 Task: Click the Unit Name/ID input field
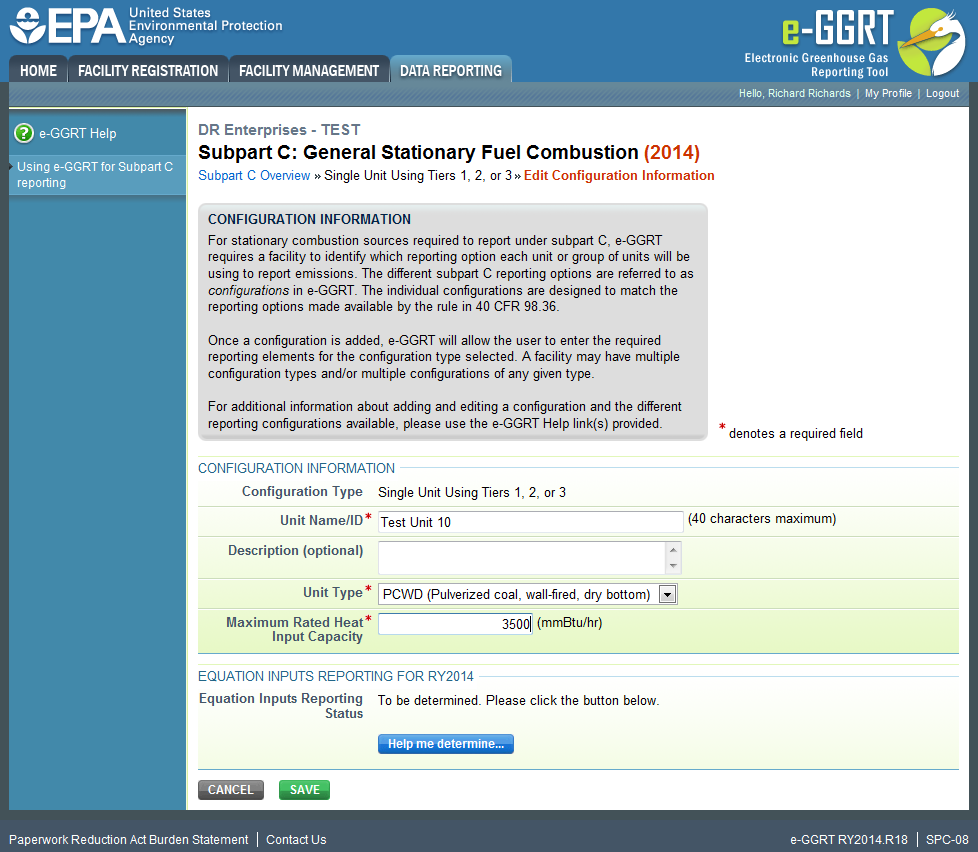point(530,522)
